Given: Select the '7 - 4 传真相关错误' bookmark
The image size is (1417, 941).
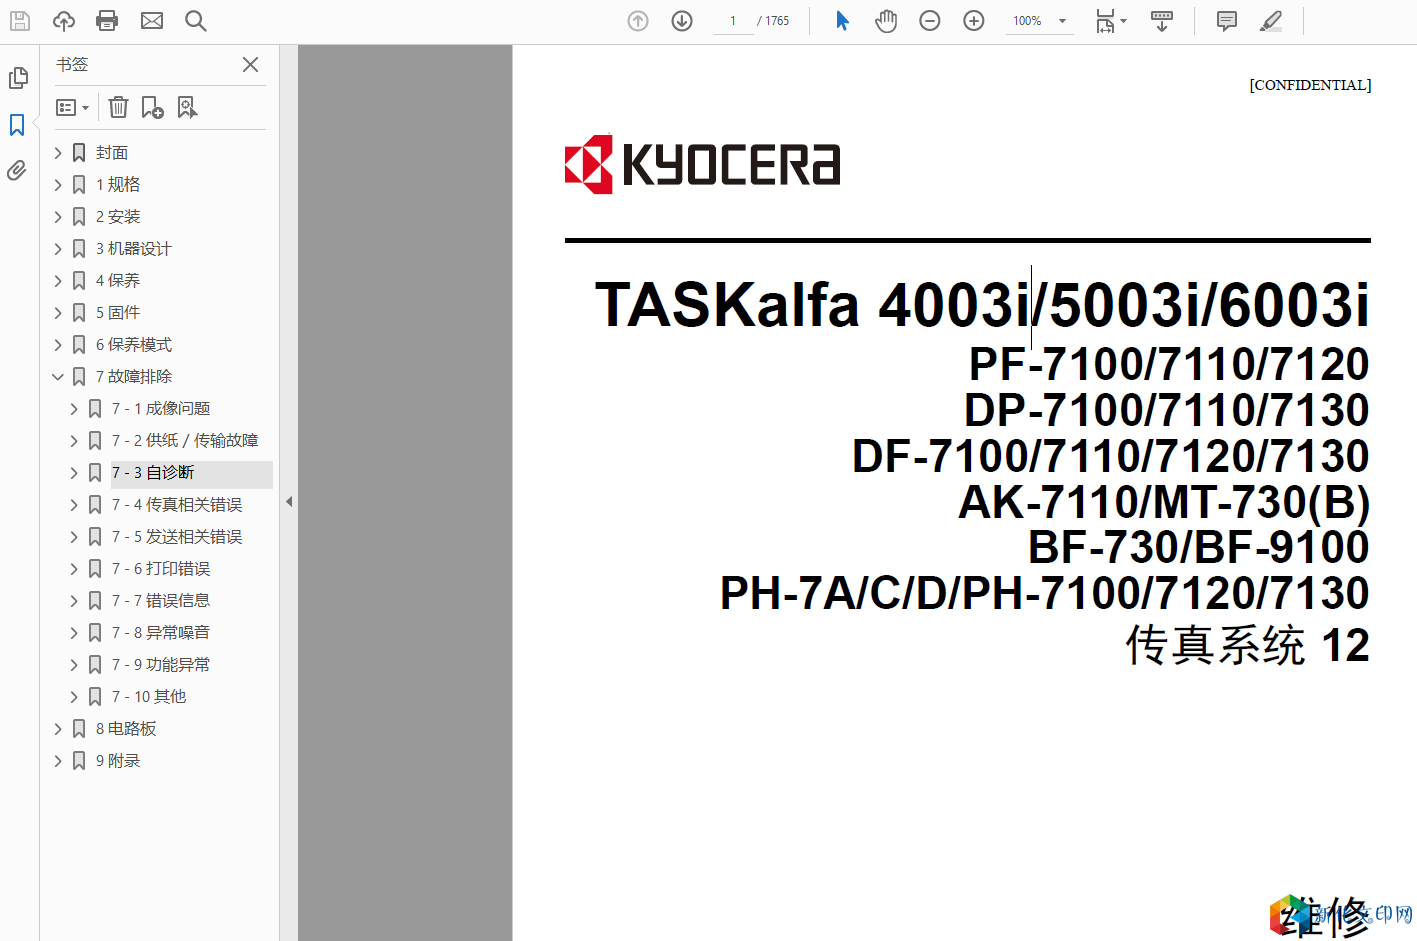Looking at the screenshot, I should pos(177,505).
